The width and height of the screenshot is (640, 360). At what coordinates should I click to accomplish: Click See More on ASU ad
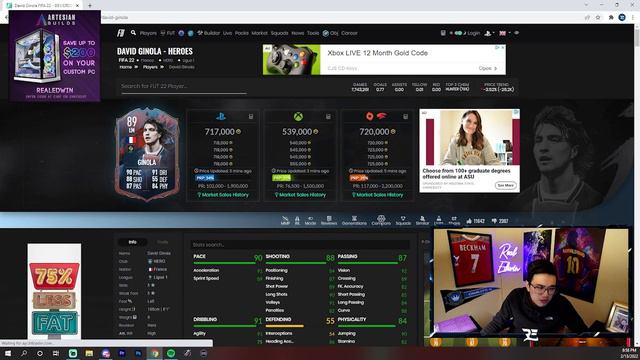pos(506,185)
